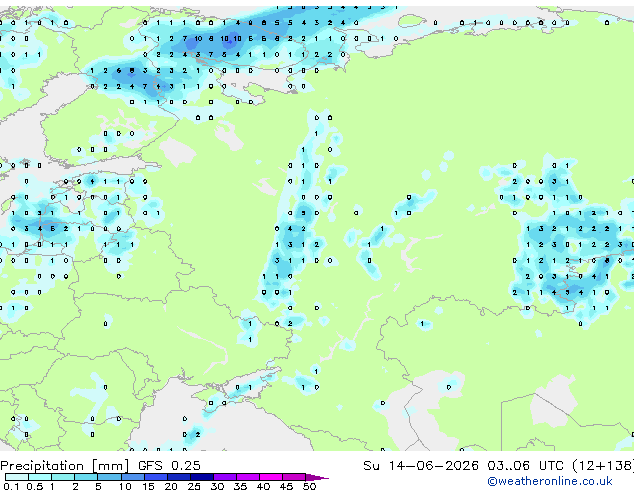The width and height of the screenshot is (634, 490).
Task: Click the 15–20 mm legend swatch
Action: click(155, 477)
